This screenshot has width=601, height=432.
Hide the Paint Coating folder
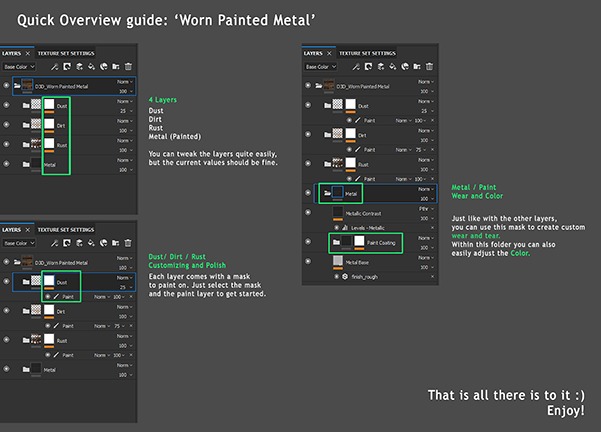pyautogui.click(x=308, y=241)
